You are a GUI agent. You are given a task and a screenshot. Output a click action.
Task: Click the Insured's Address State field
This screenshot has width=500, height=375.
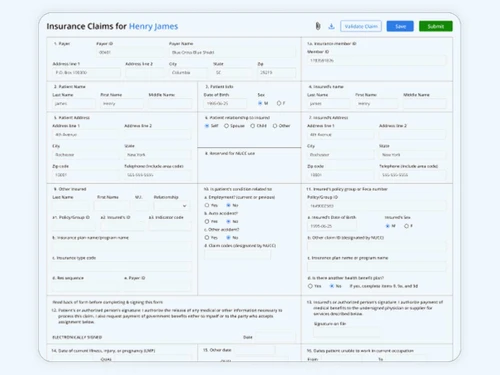tap(413, 155)
